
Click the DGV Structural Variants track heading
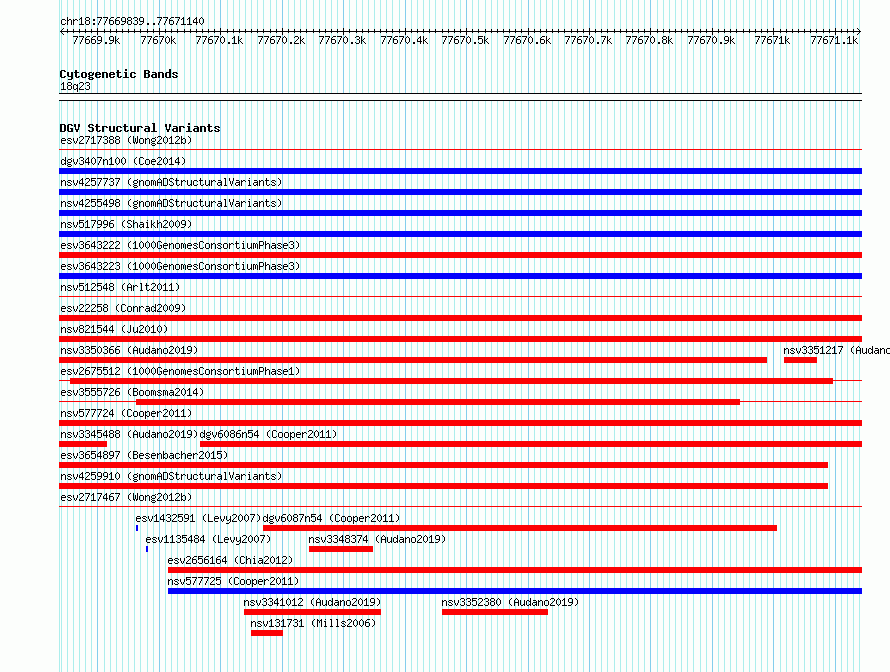click(140, 128)
